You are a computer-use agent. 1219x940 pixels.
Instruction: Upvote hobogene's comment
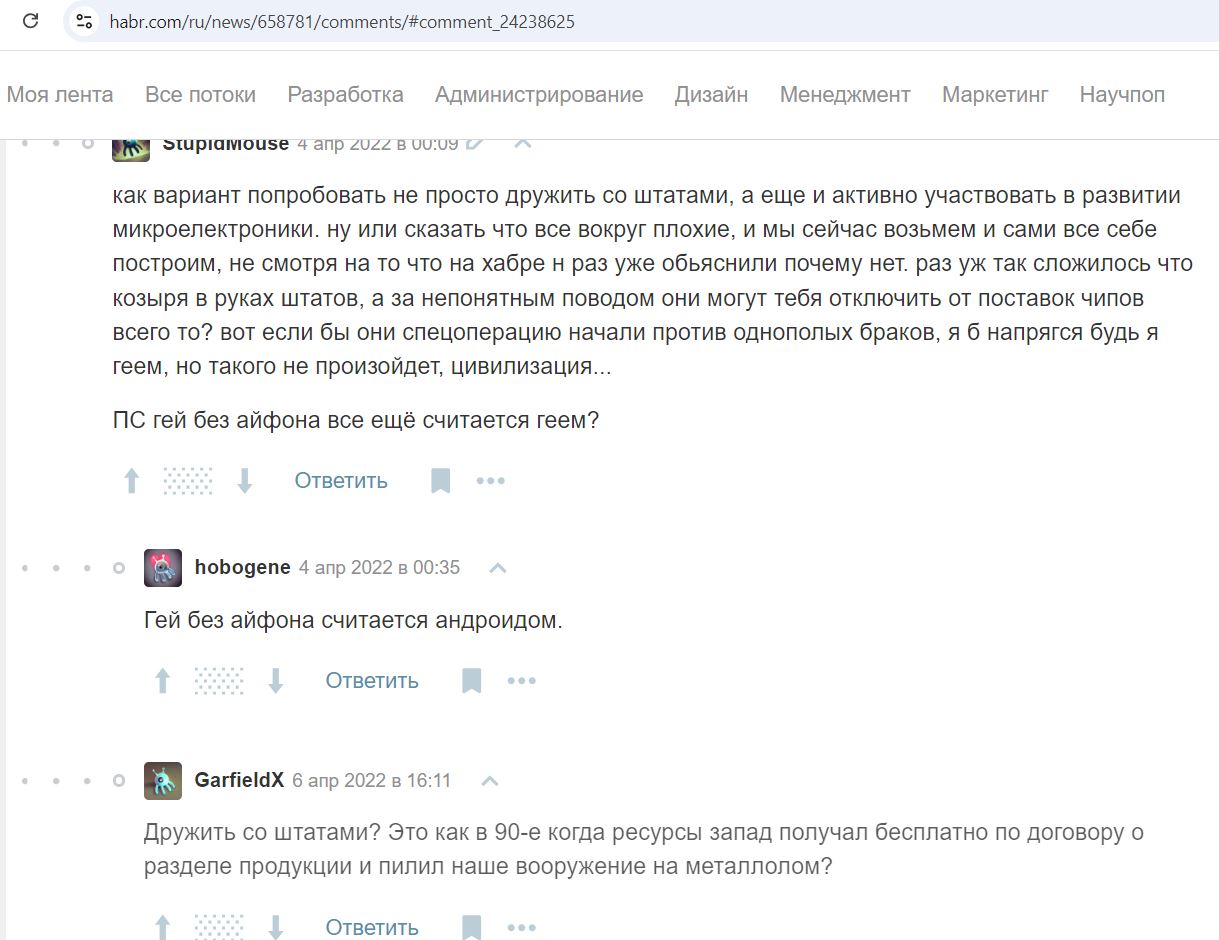[x=163, y=681]
